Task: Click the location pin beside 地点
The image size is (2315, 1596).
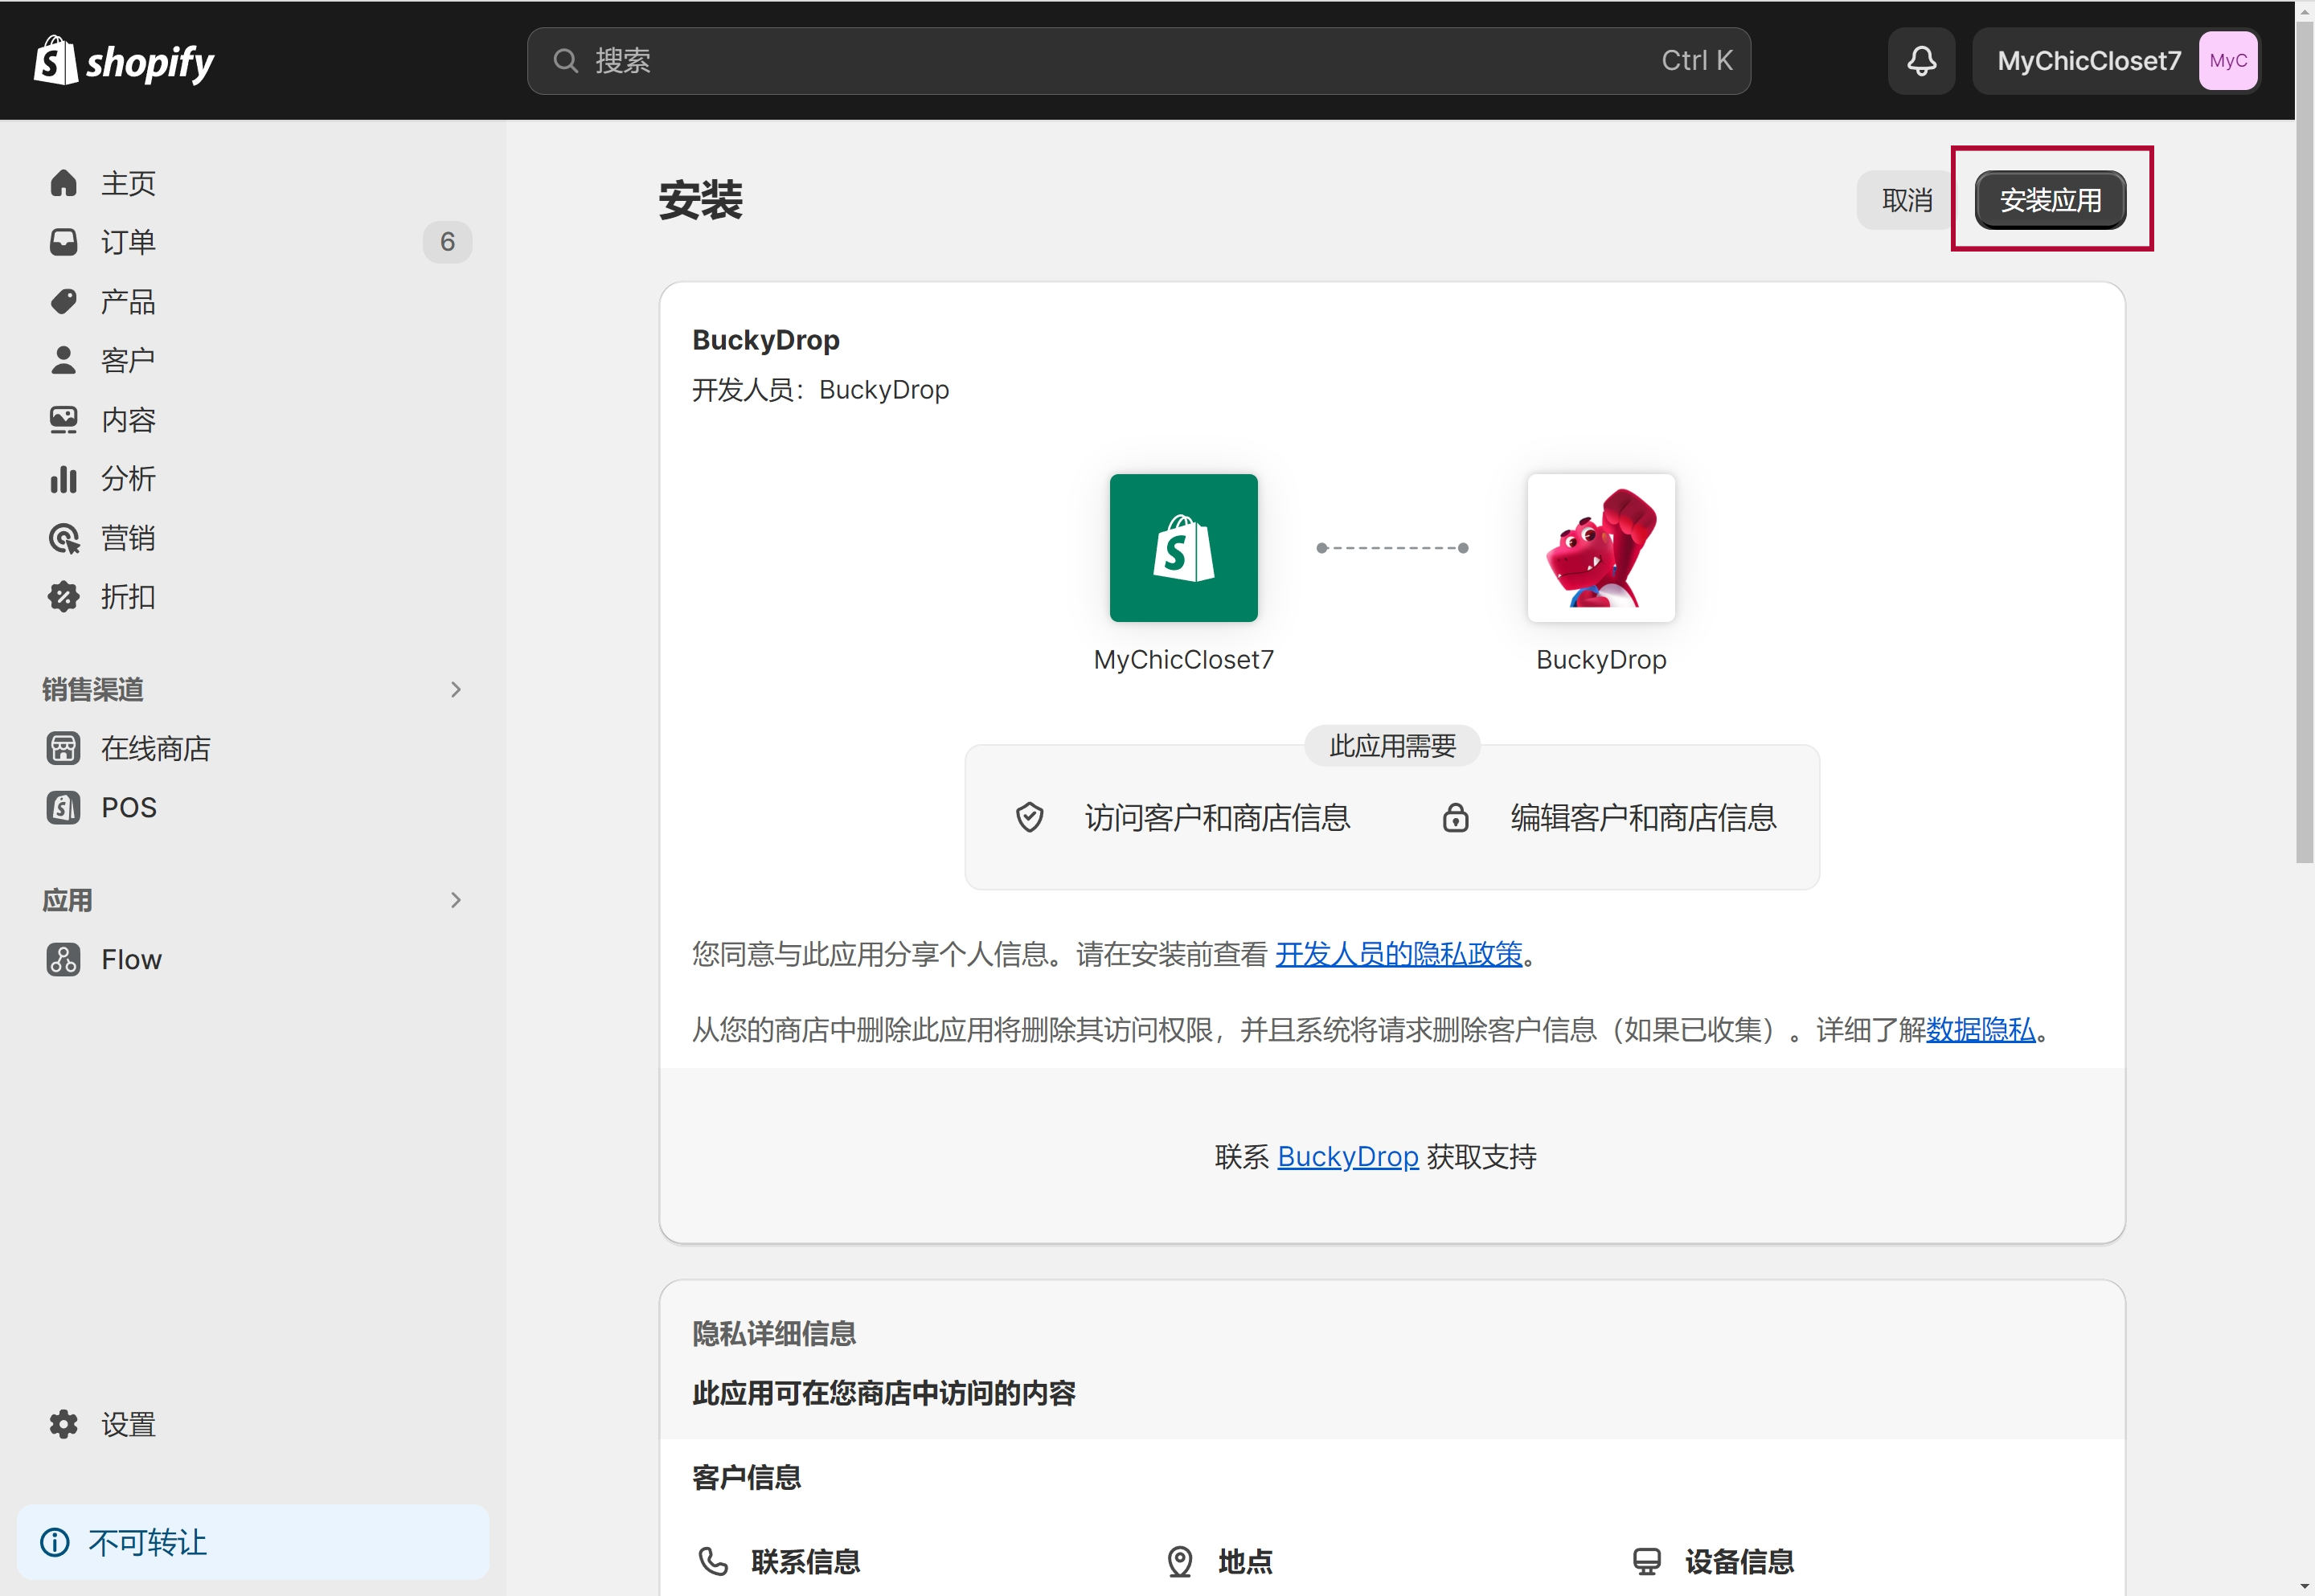Action: click(1180, 1561)
